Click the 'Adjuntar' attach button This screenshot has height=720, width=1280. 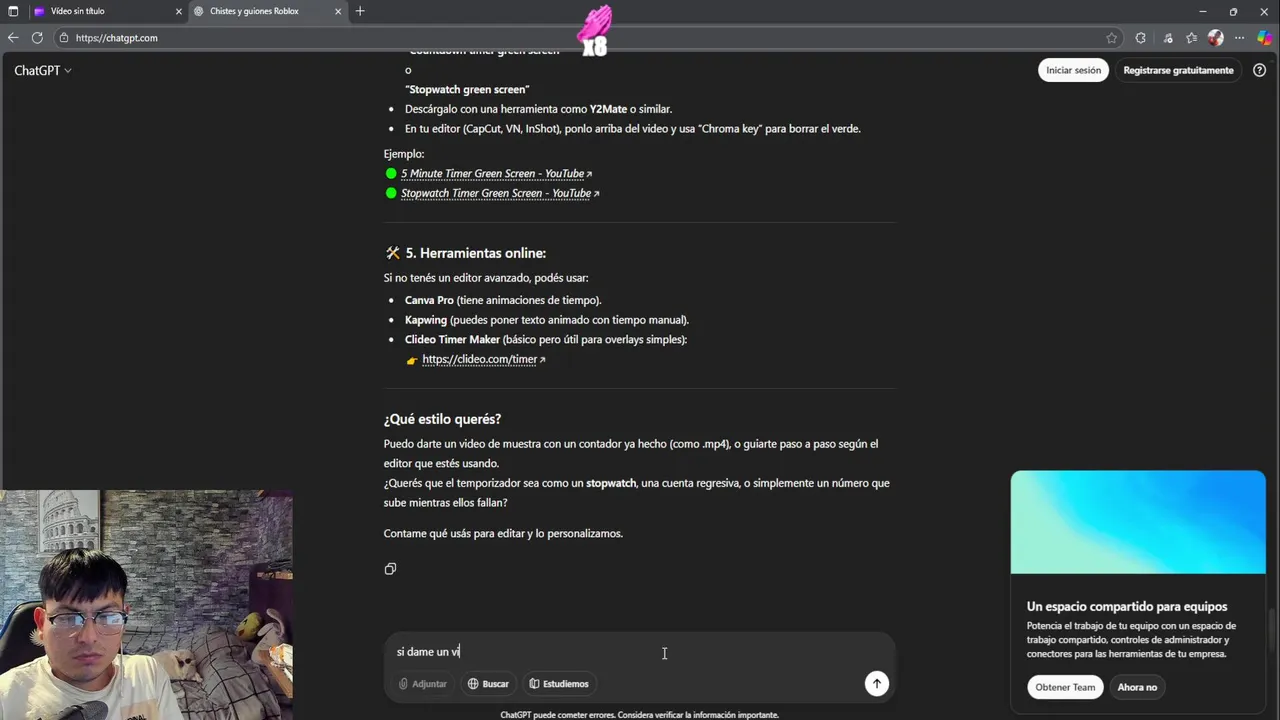423,684
